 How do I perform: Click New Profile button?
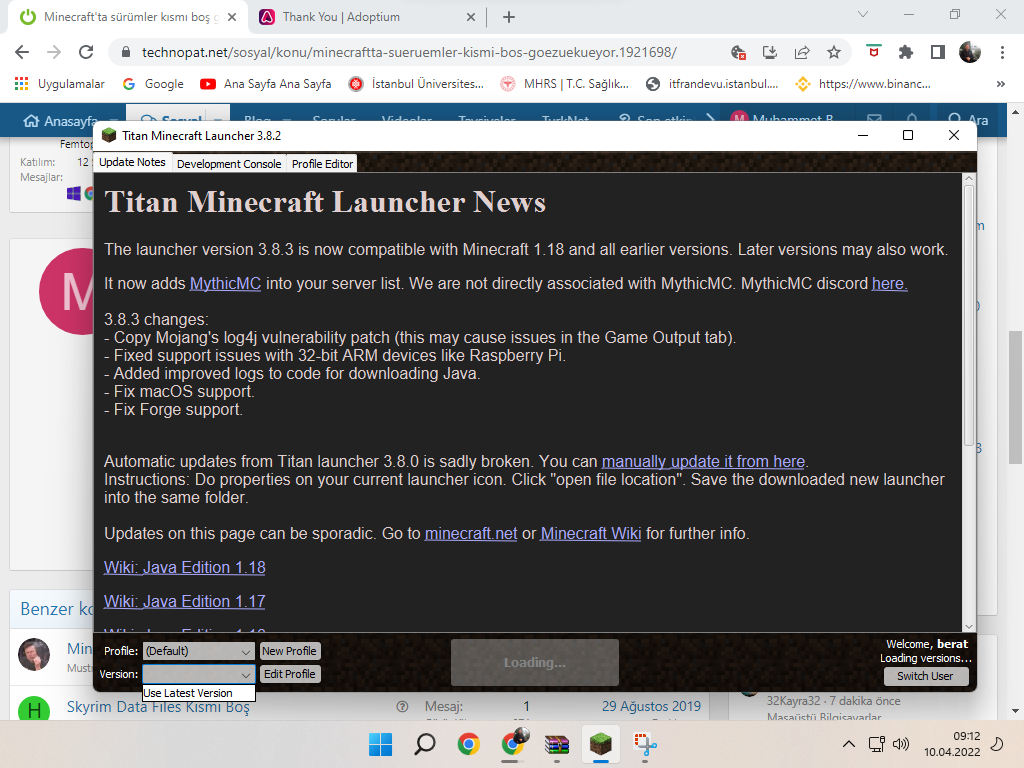289,651
